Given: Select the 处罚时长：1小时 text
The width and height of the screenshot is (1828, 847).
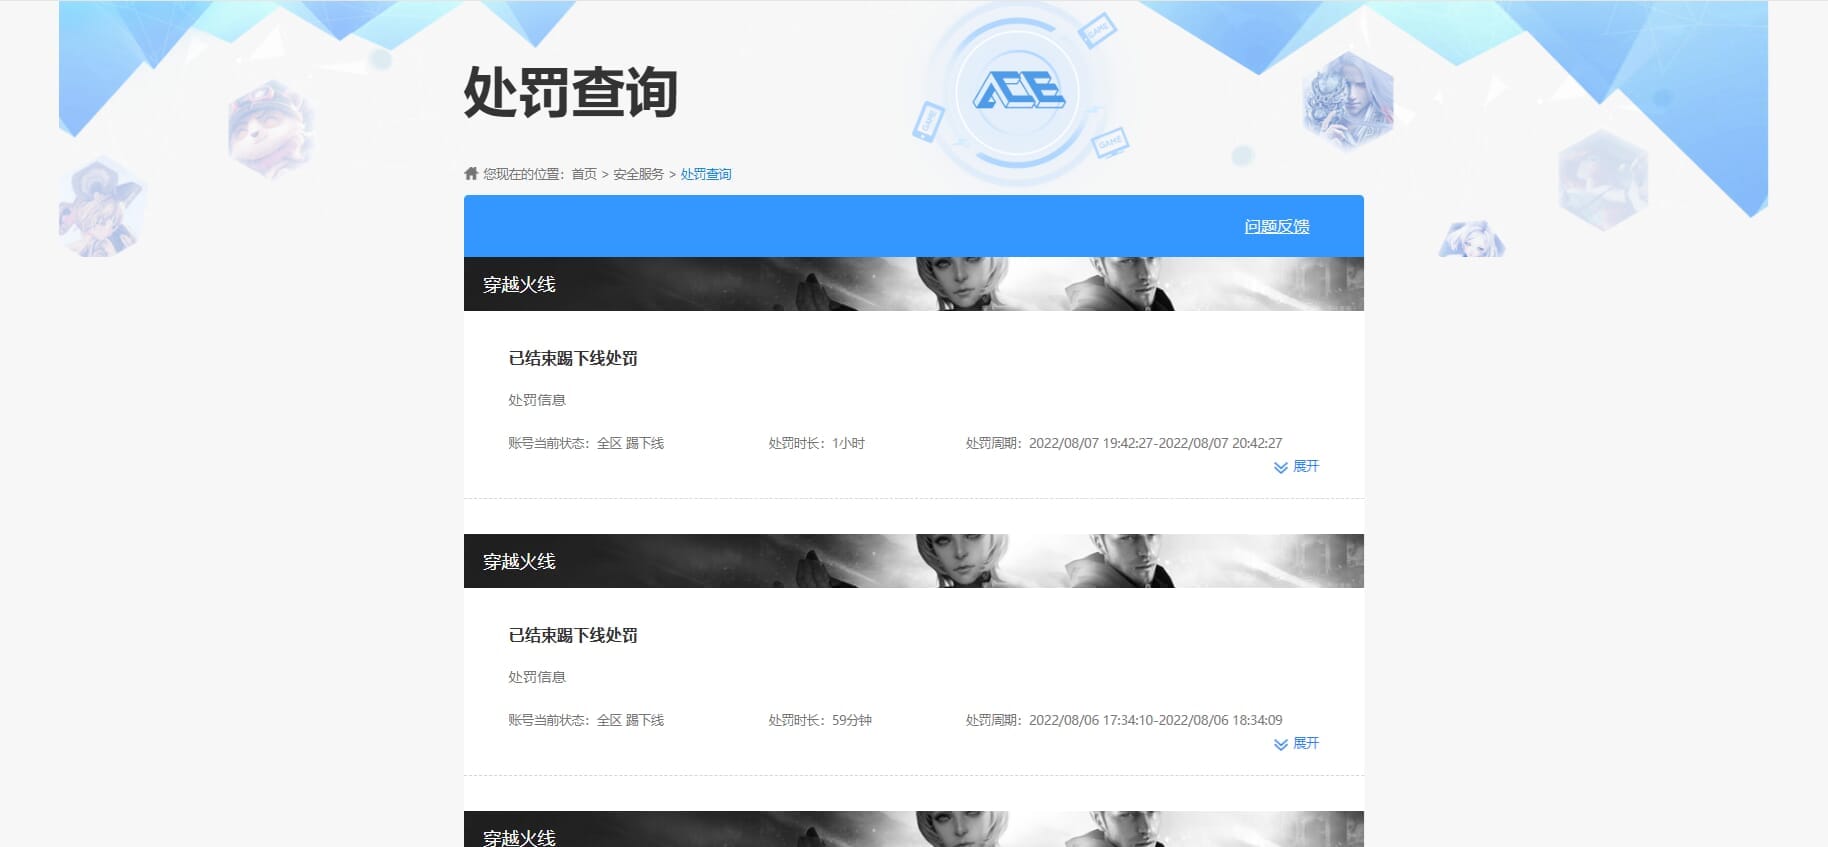Looking at the screenshot, I should 817,443.
